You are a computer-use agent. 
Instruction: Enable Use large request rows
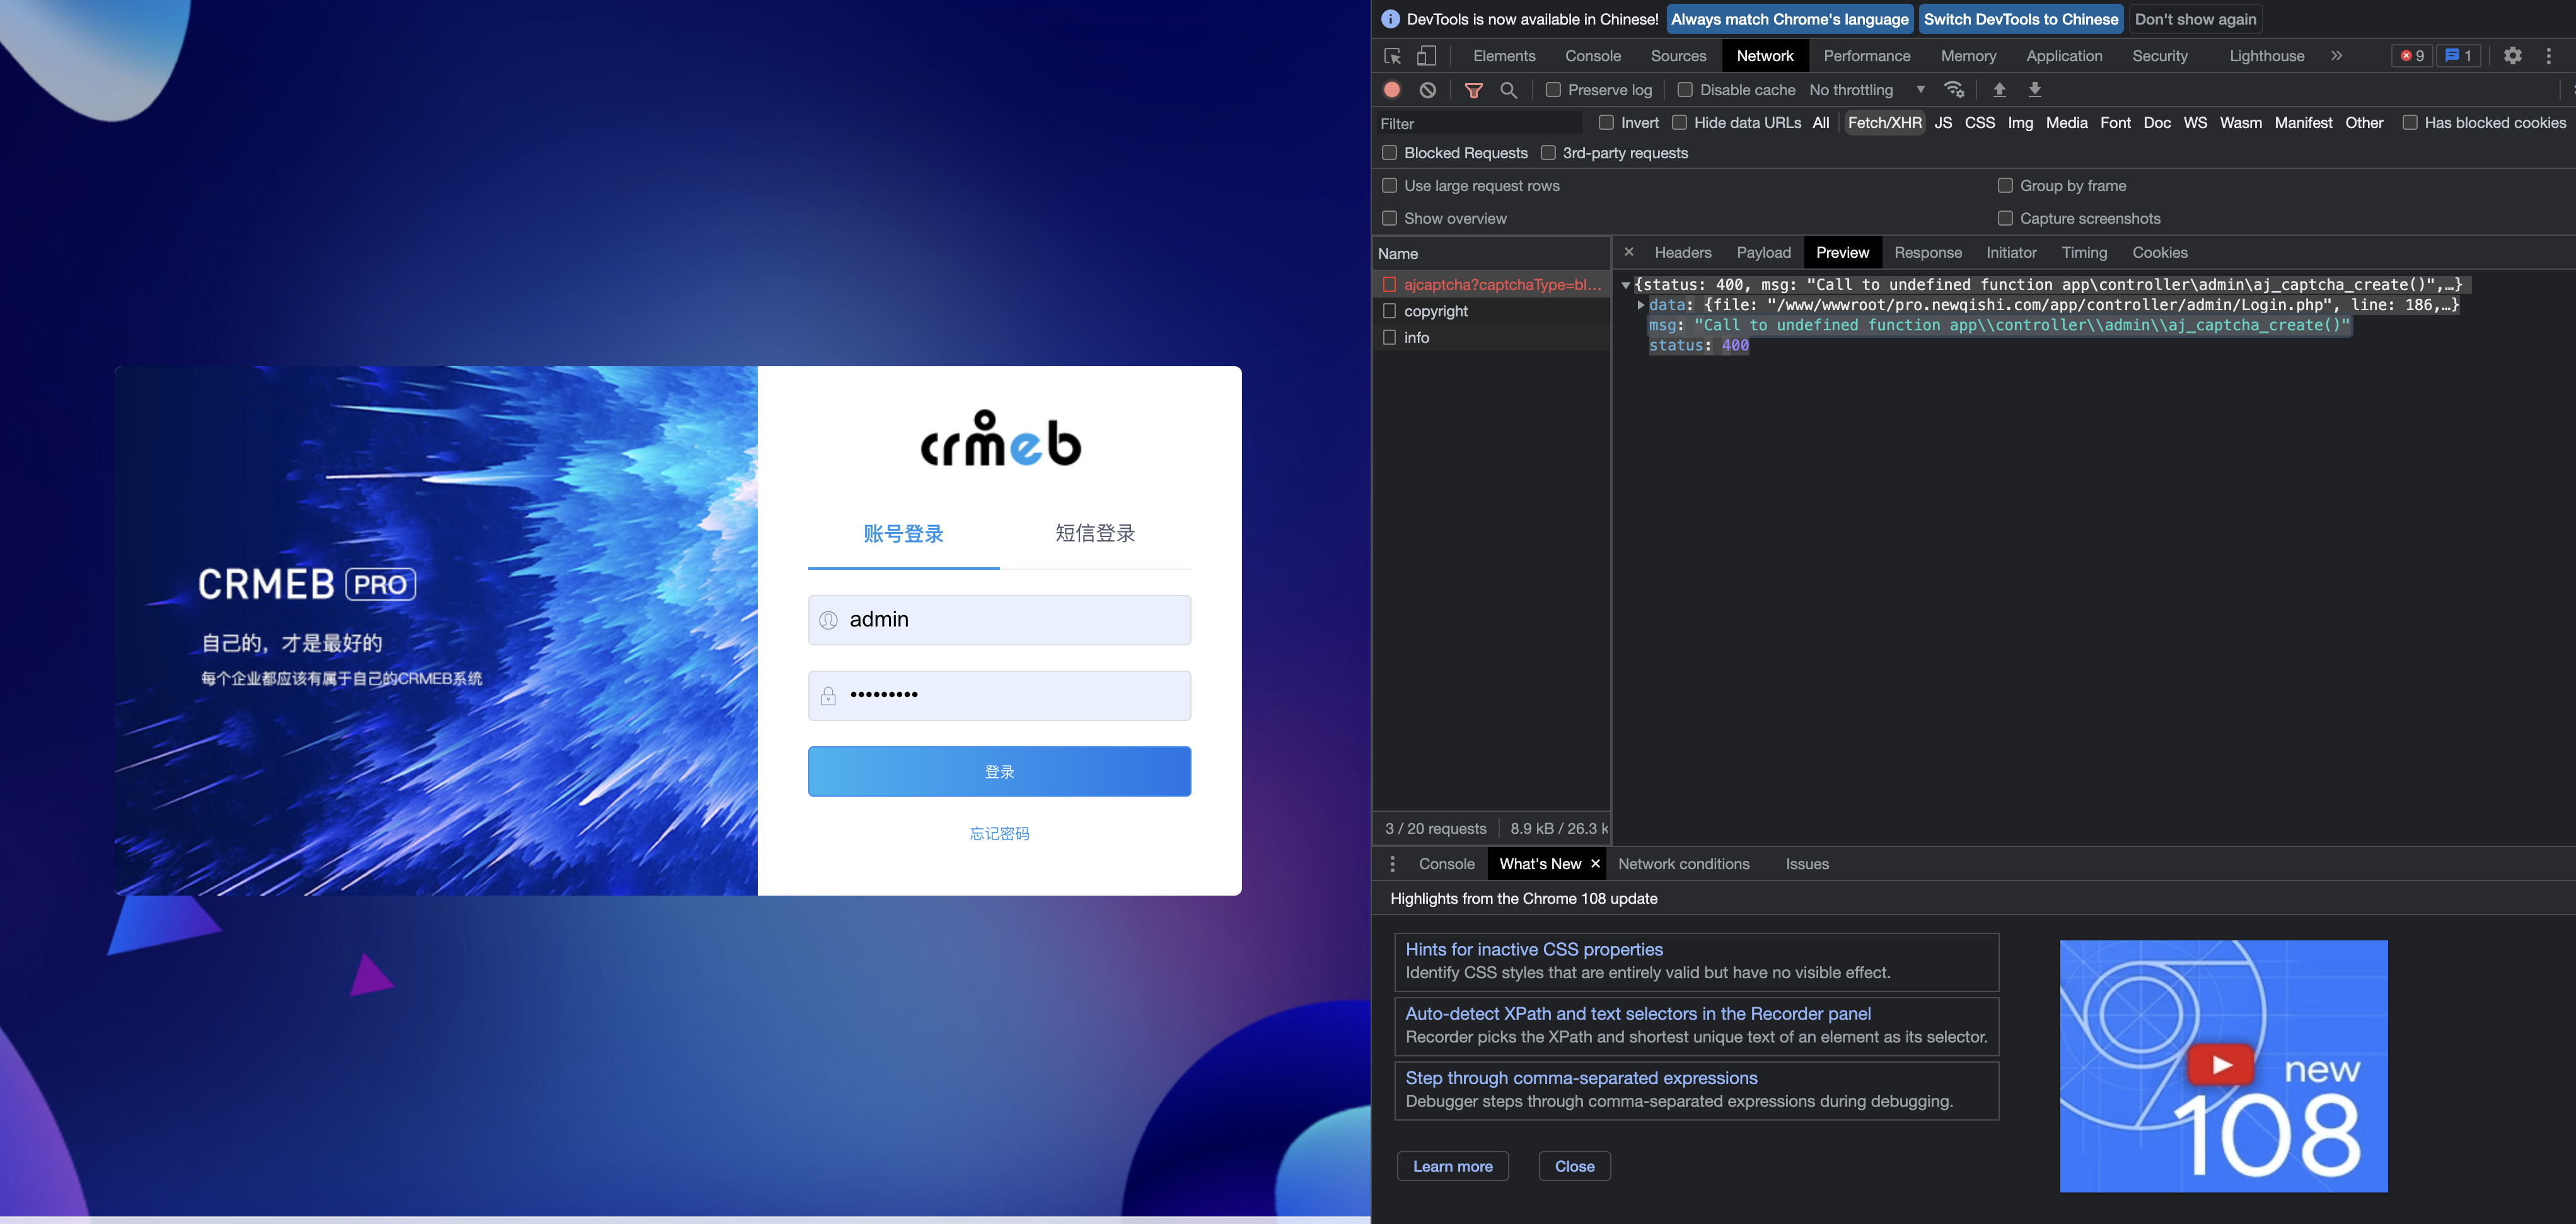click(1389, 186)
